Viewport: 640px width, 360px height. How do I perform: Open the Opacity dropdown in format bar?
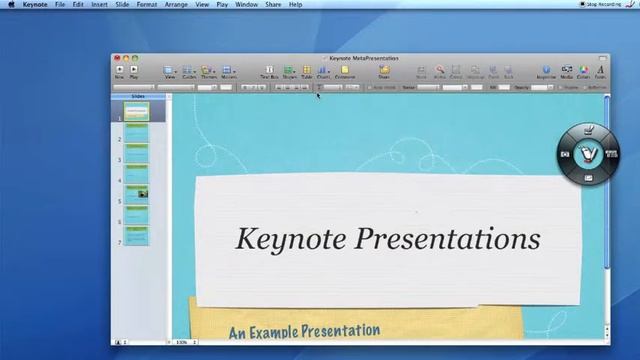pyautogui.click(x=542, y=87)
